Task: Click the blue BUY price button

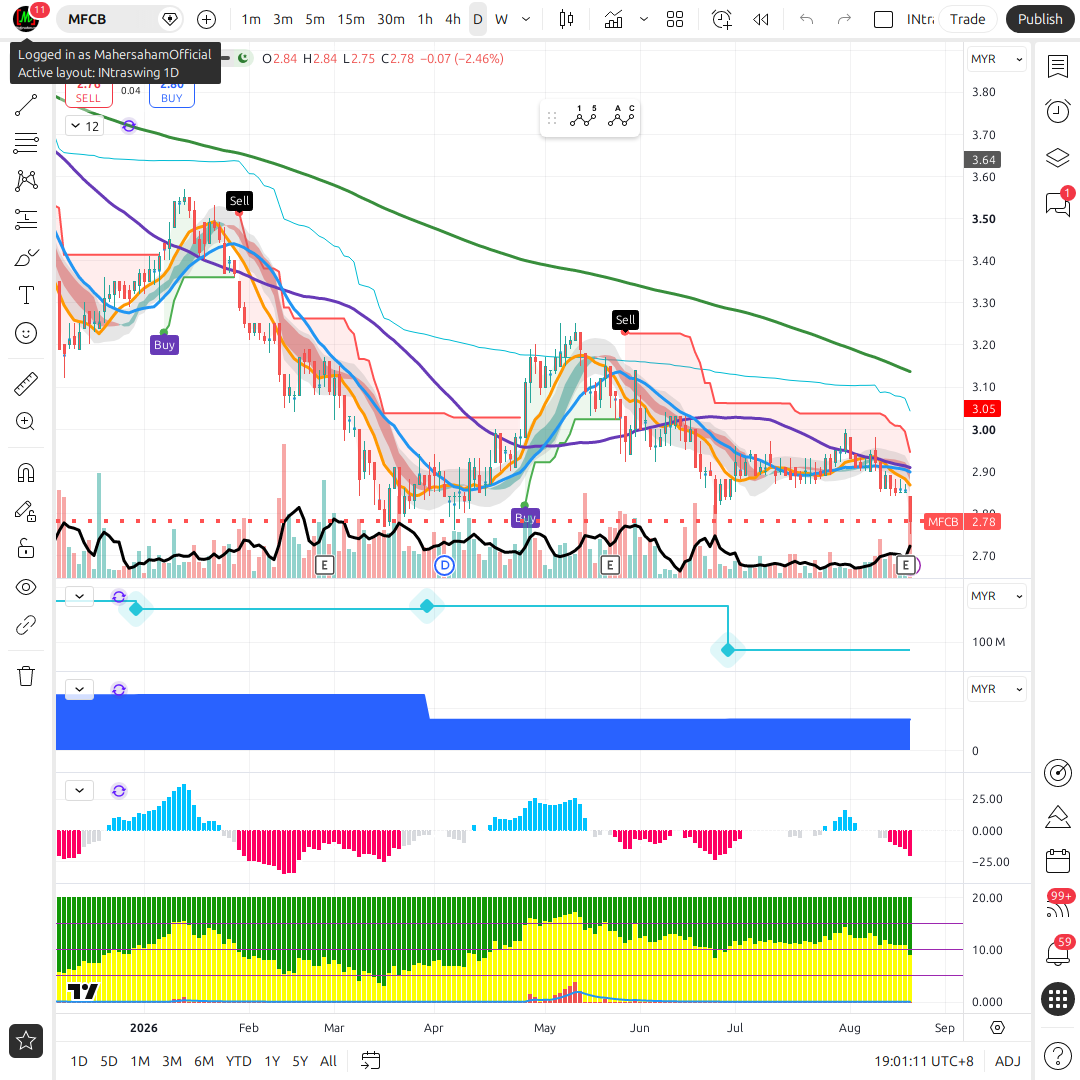Action: (172, 95)
